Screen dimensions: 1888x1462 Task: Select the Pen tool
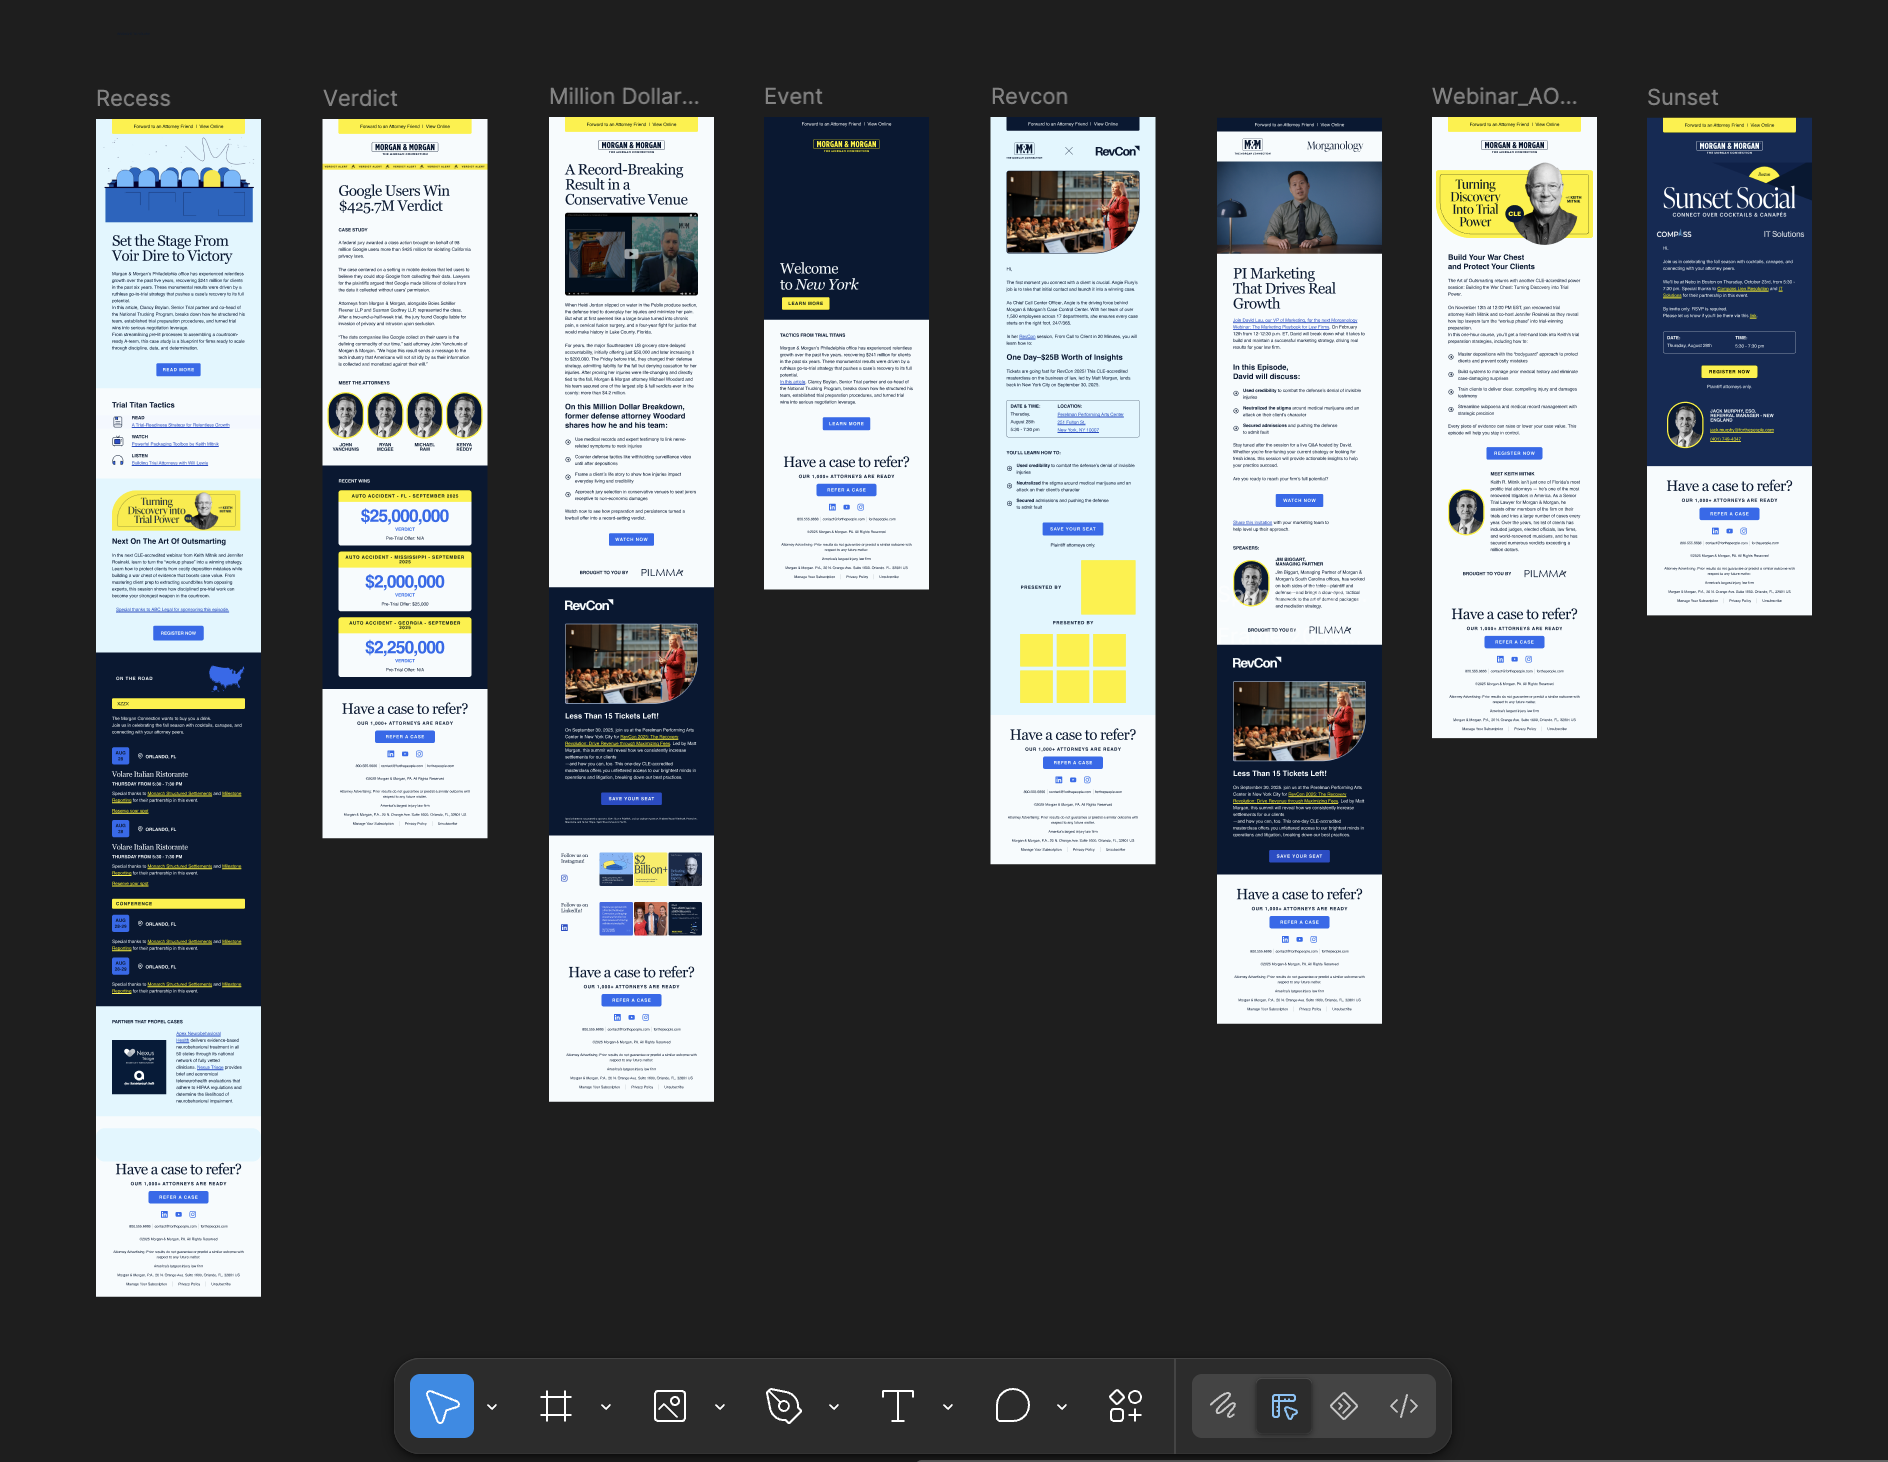784,1406
